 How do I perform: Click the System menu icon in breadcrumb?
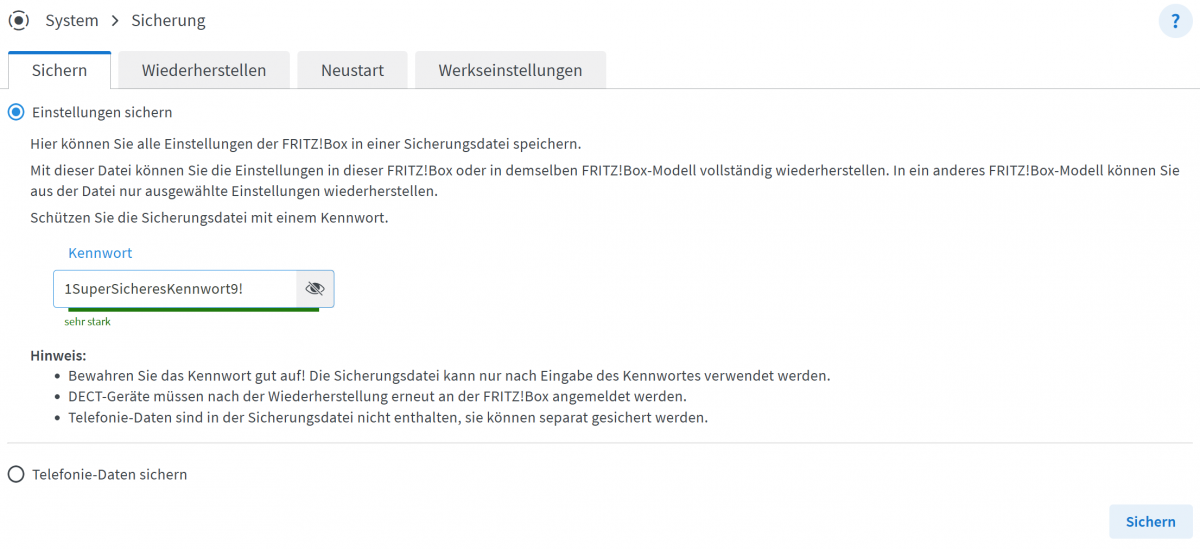click(x=19, y=20)
